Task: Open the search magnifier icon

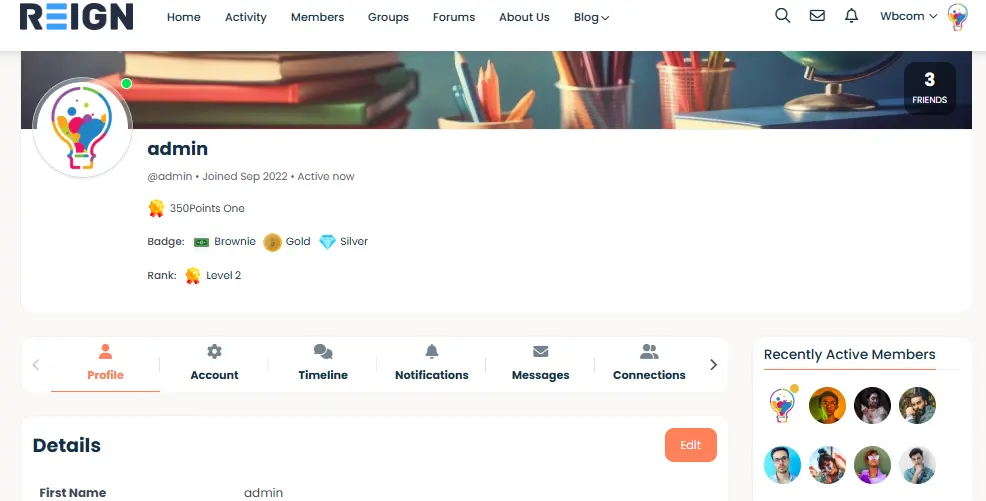Action: [782, 16]
